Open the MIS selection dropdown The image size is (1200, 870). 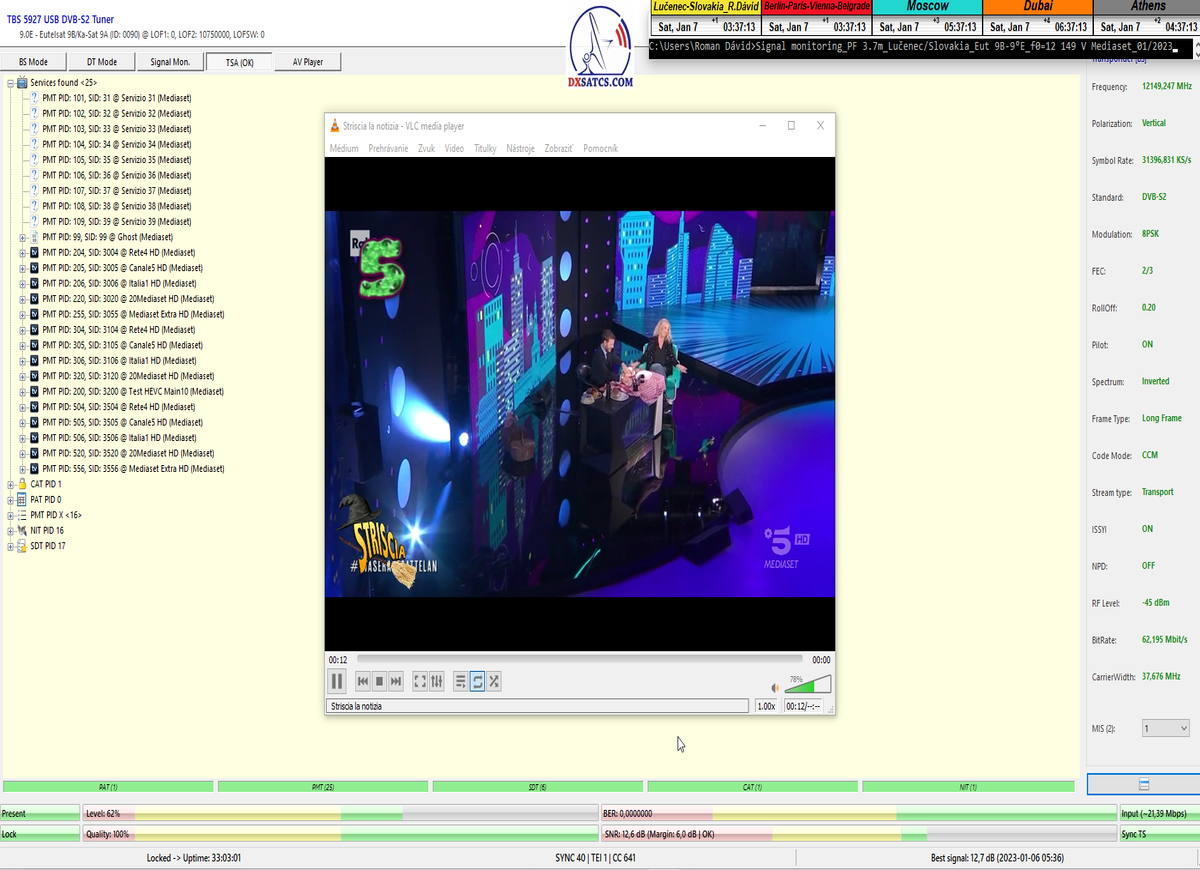(x=1165, y=729)
